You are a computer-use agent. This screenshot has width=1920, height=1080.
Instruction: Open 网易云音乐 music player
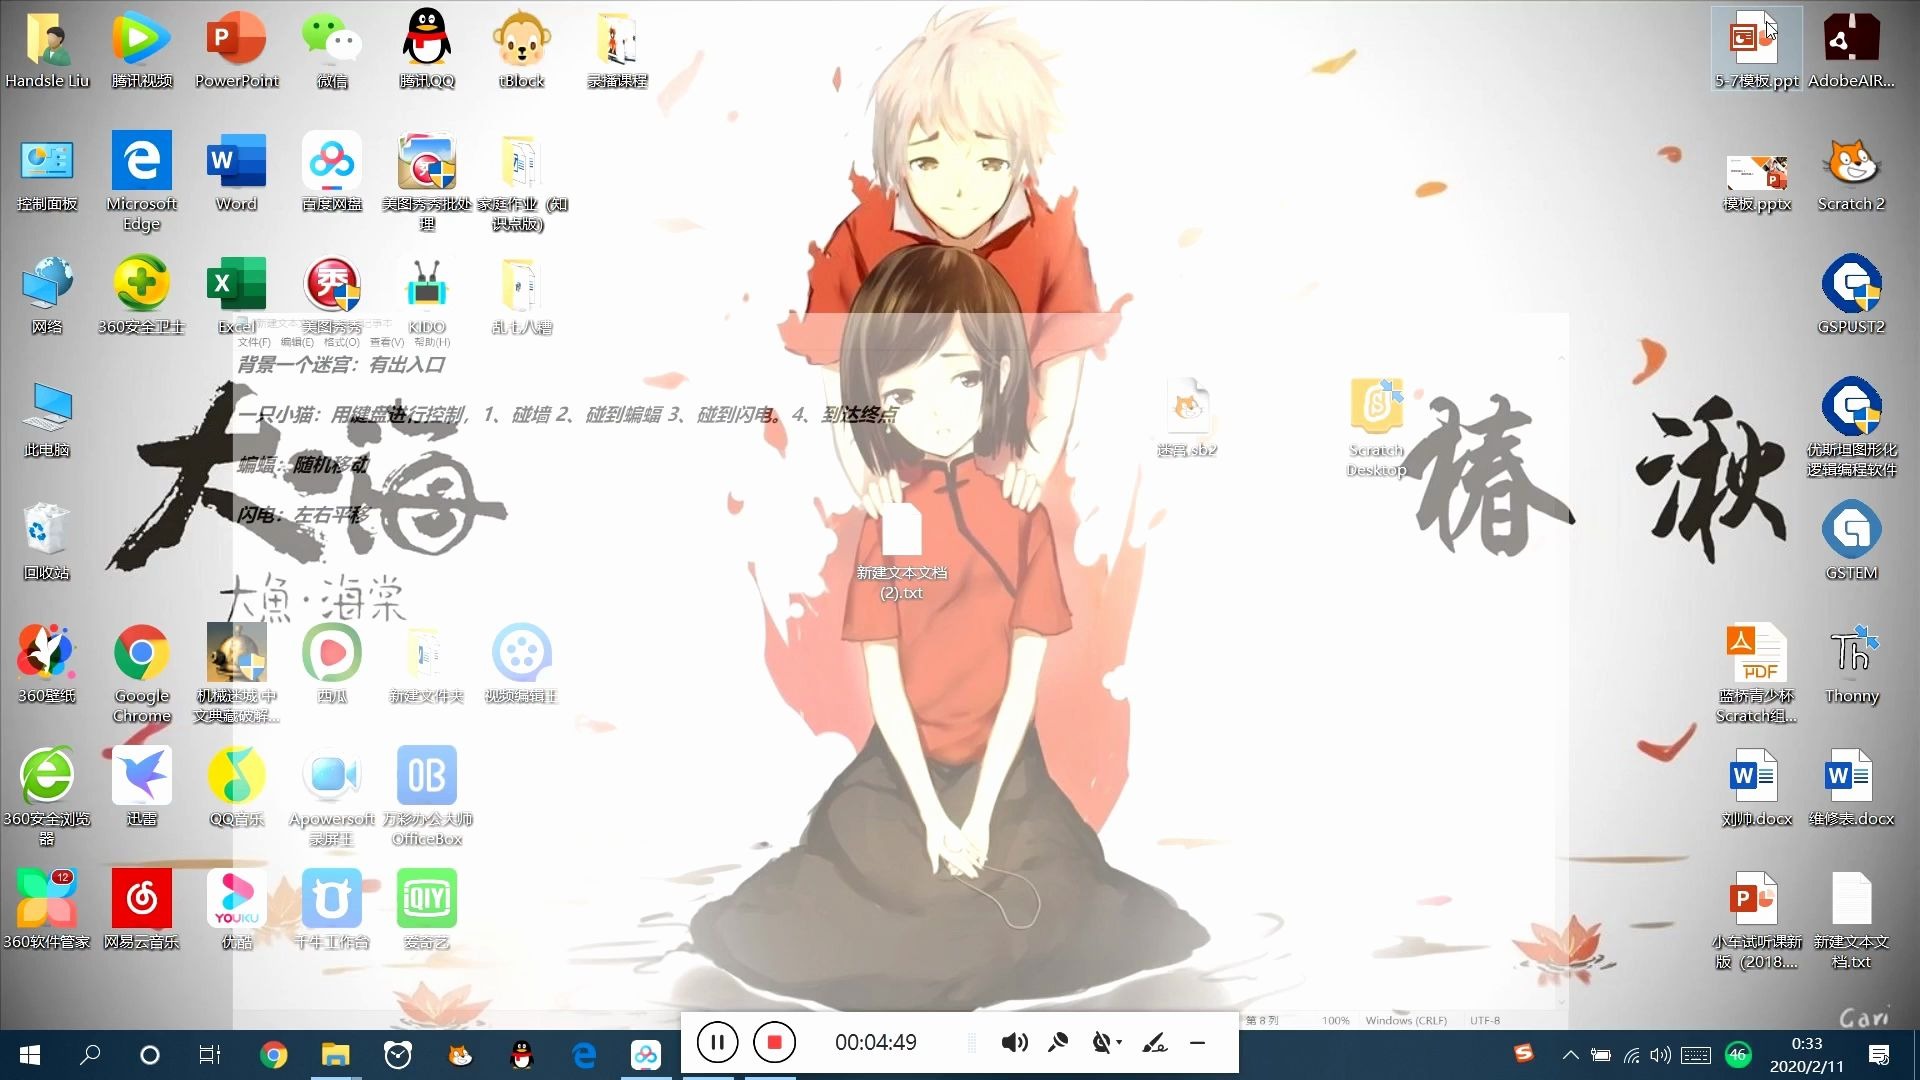pos(141,900)
